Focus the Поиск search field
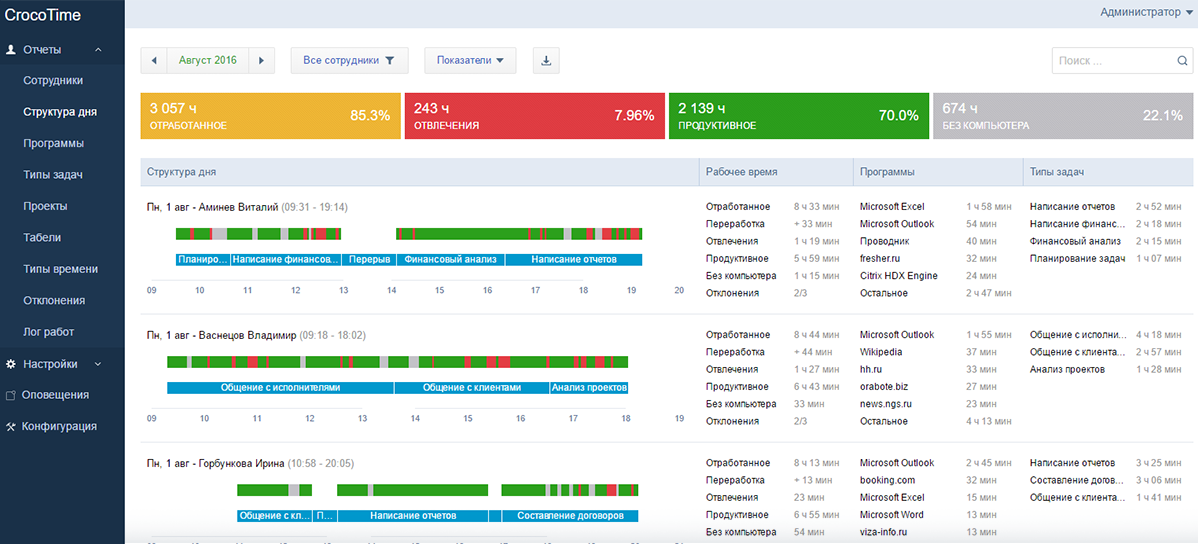The width and height of the screenshot is (1198, 544). pos(1112,61)
